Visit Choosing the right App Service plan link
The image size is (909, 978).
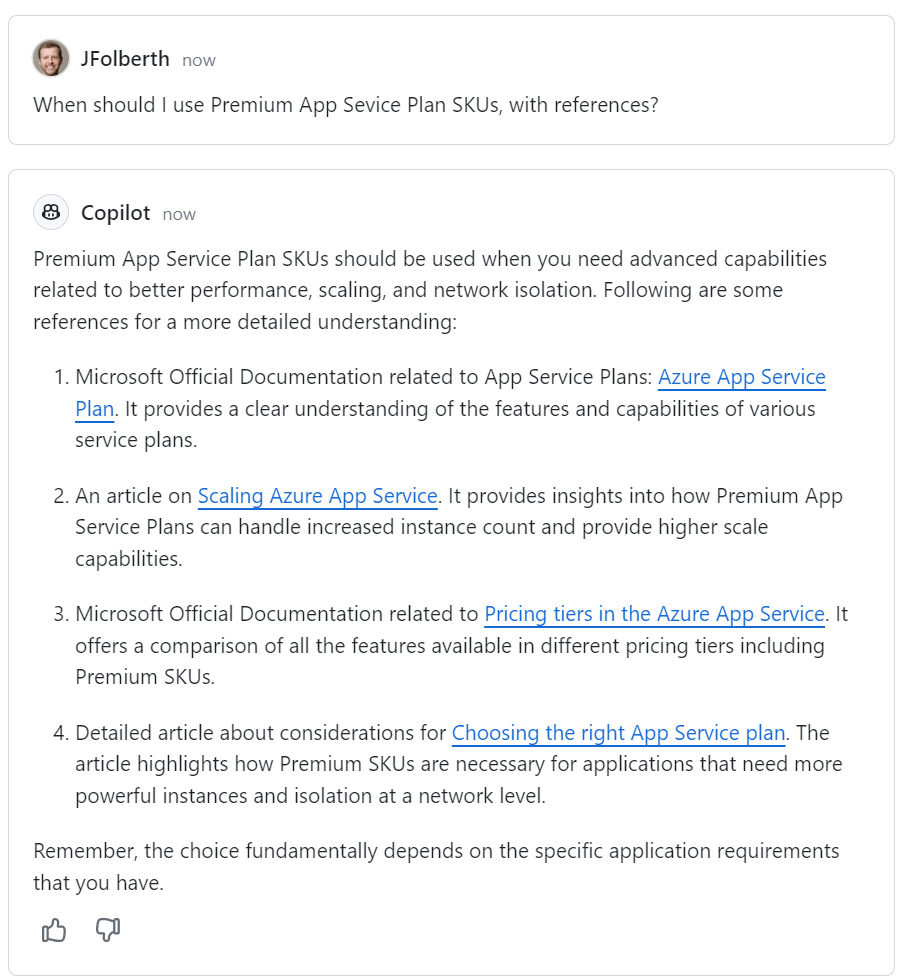pos(618,733)
